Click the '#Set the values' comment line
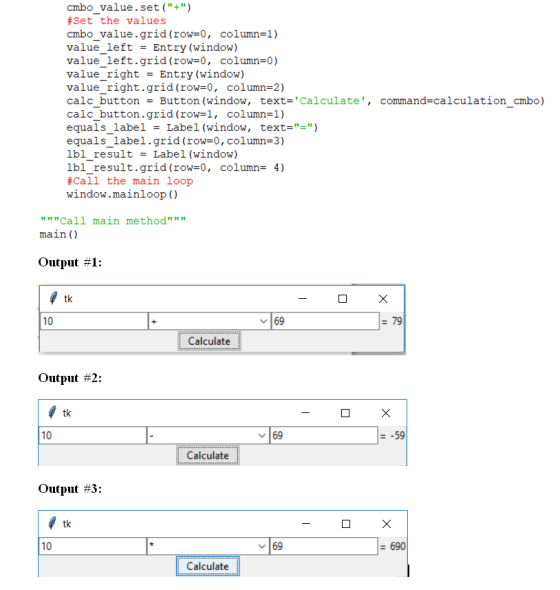Screen dimensions: 560x590 116,21
